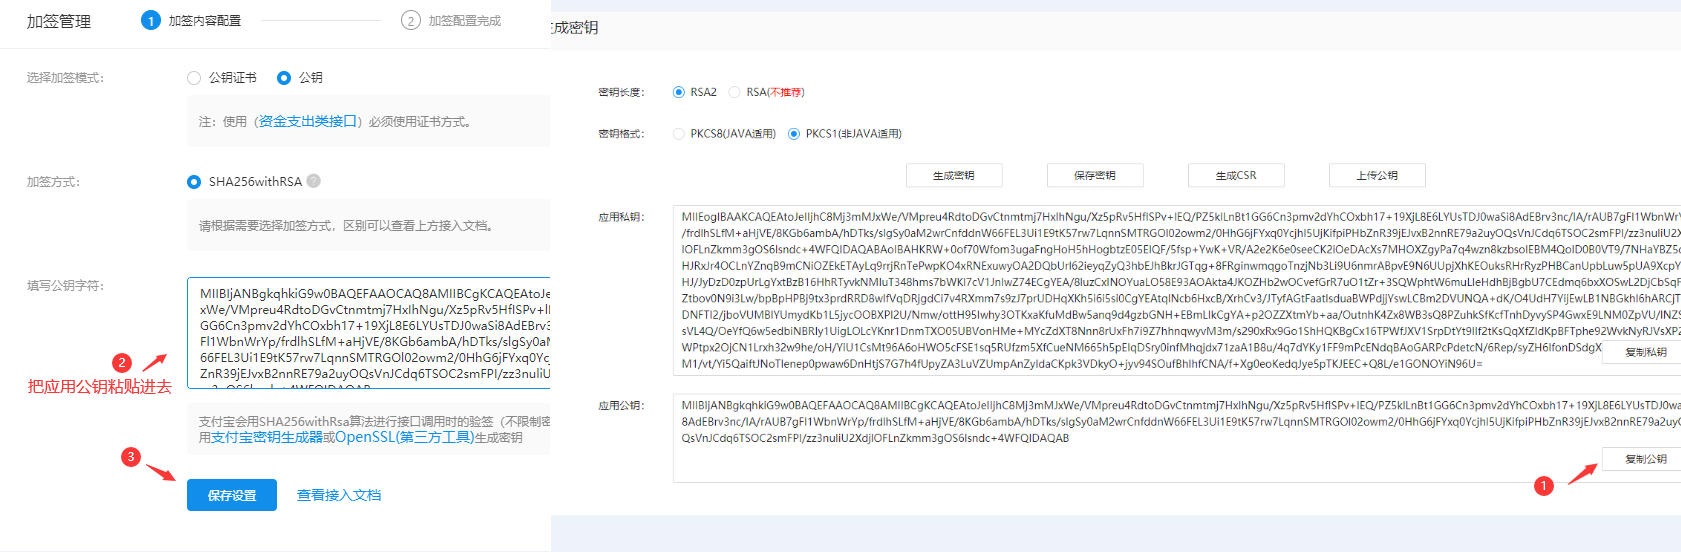
Task: Click step 1 circle 加签内容配置
Action: [151, 21]
